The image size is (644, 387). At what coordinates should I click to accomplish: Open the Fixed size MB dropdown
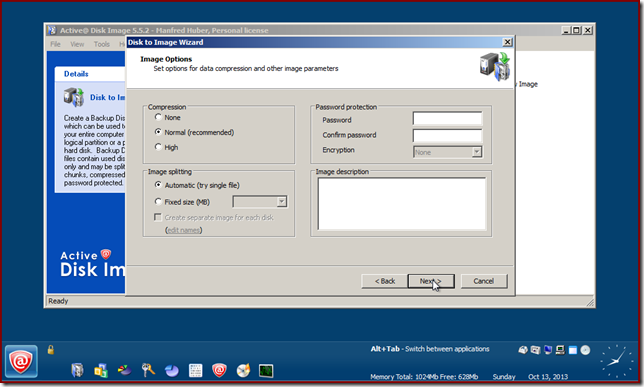tap(281, 202)
